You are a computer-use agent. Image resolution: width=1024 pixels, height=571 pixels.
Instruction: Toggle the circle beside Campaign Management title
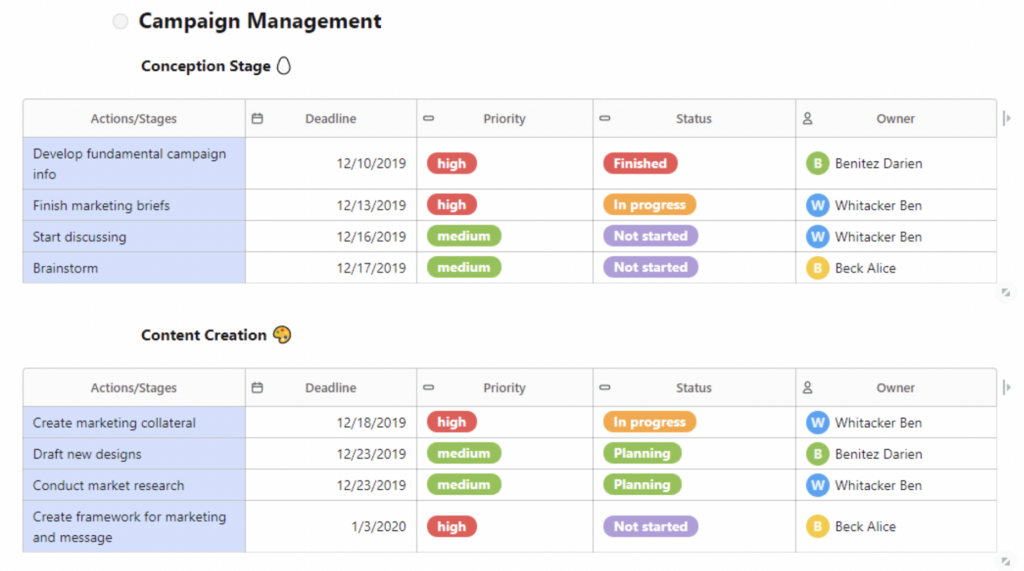(120, 22)
